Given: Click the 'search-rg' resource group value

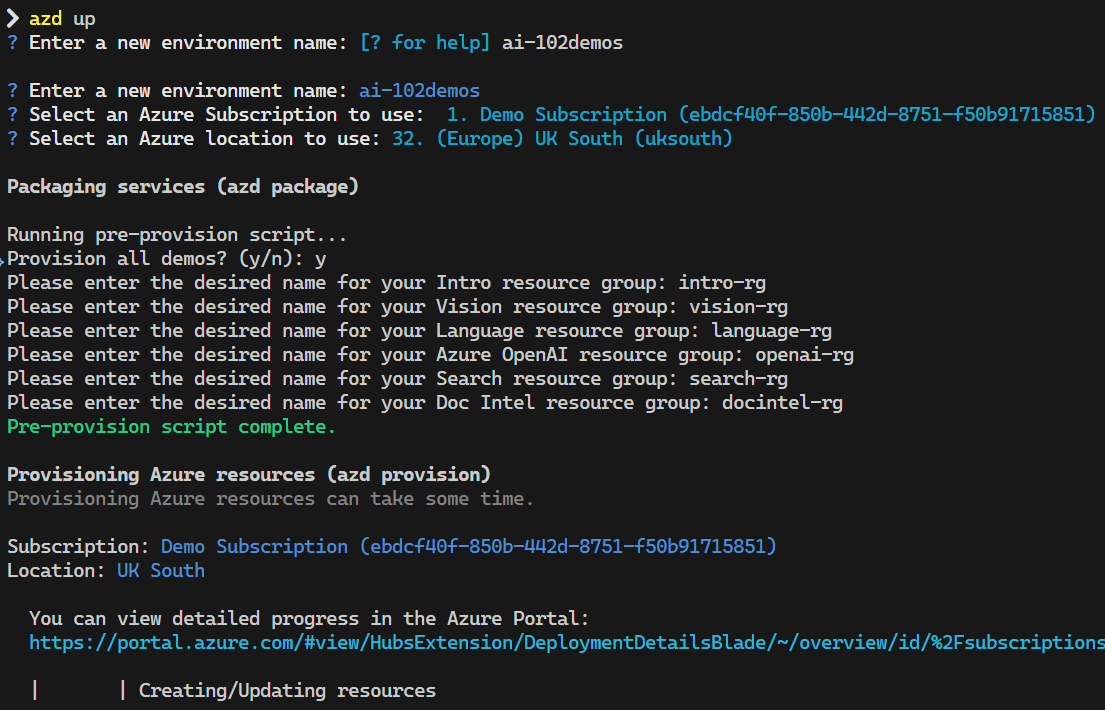Looking at the screenshot, I should [739, 379].
